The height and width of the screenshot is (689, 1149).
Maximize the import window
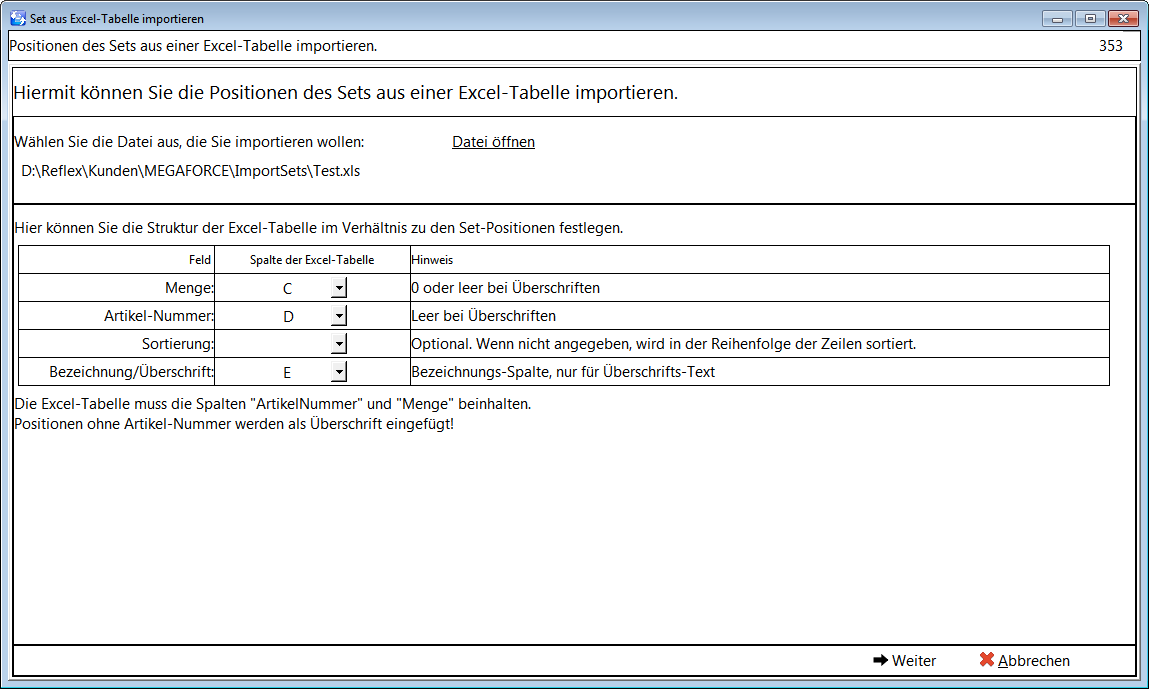1090,18
